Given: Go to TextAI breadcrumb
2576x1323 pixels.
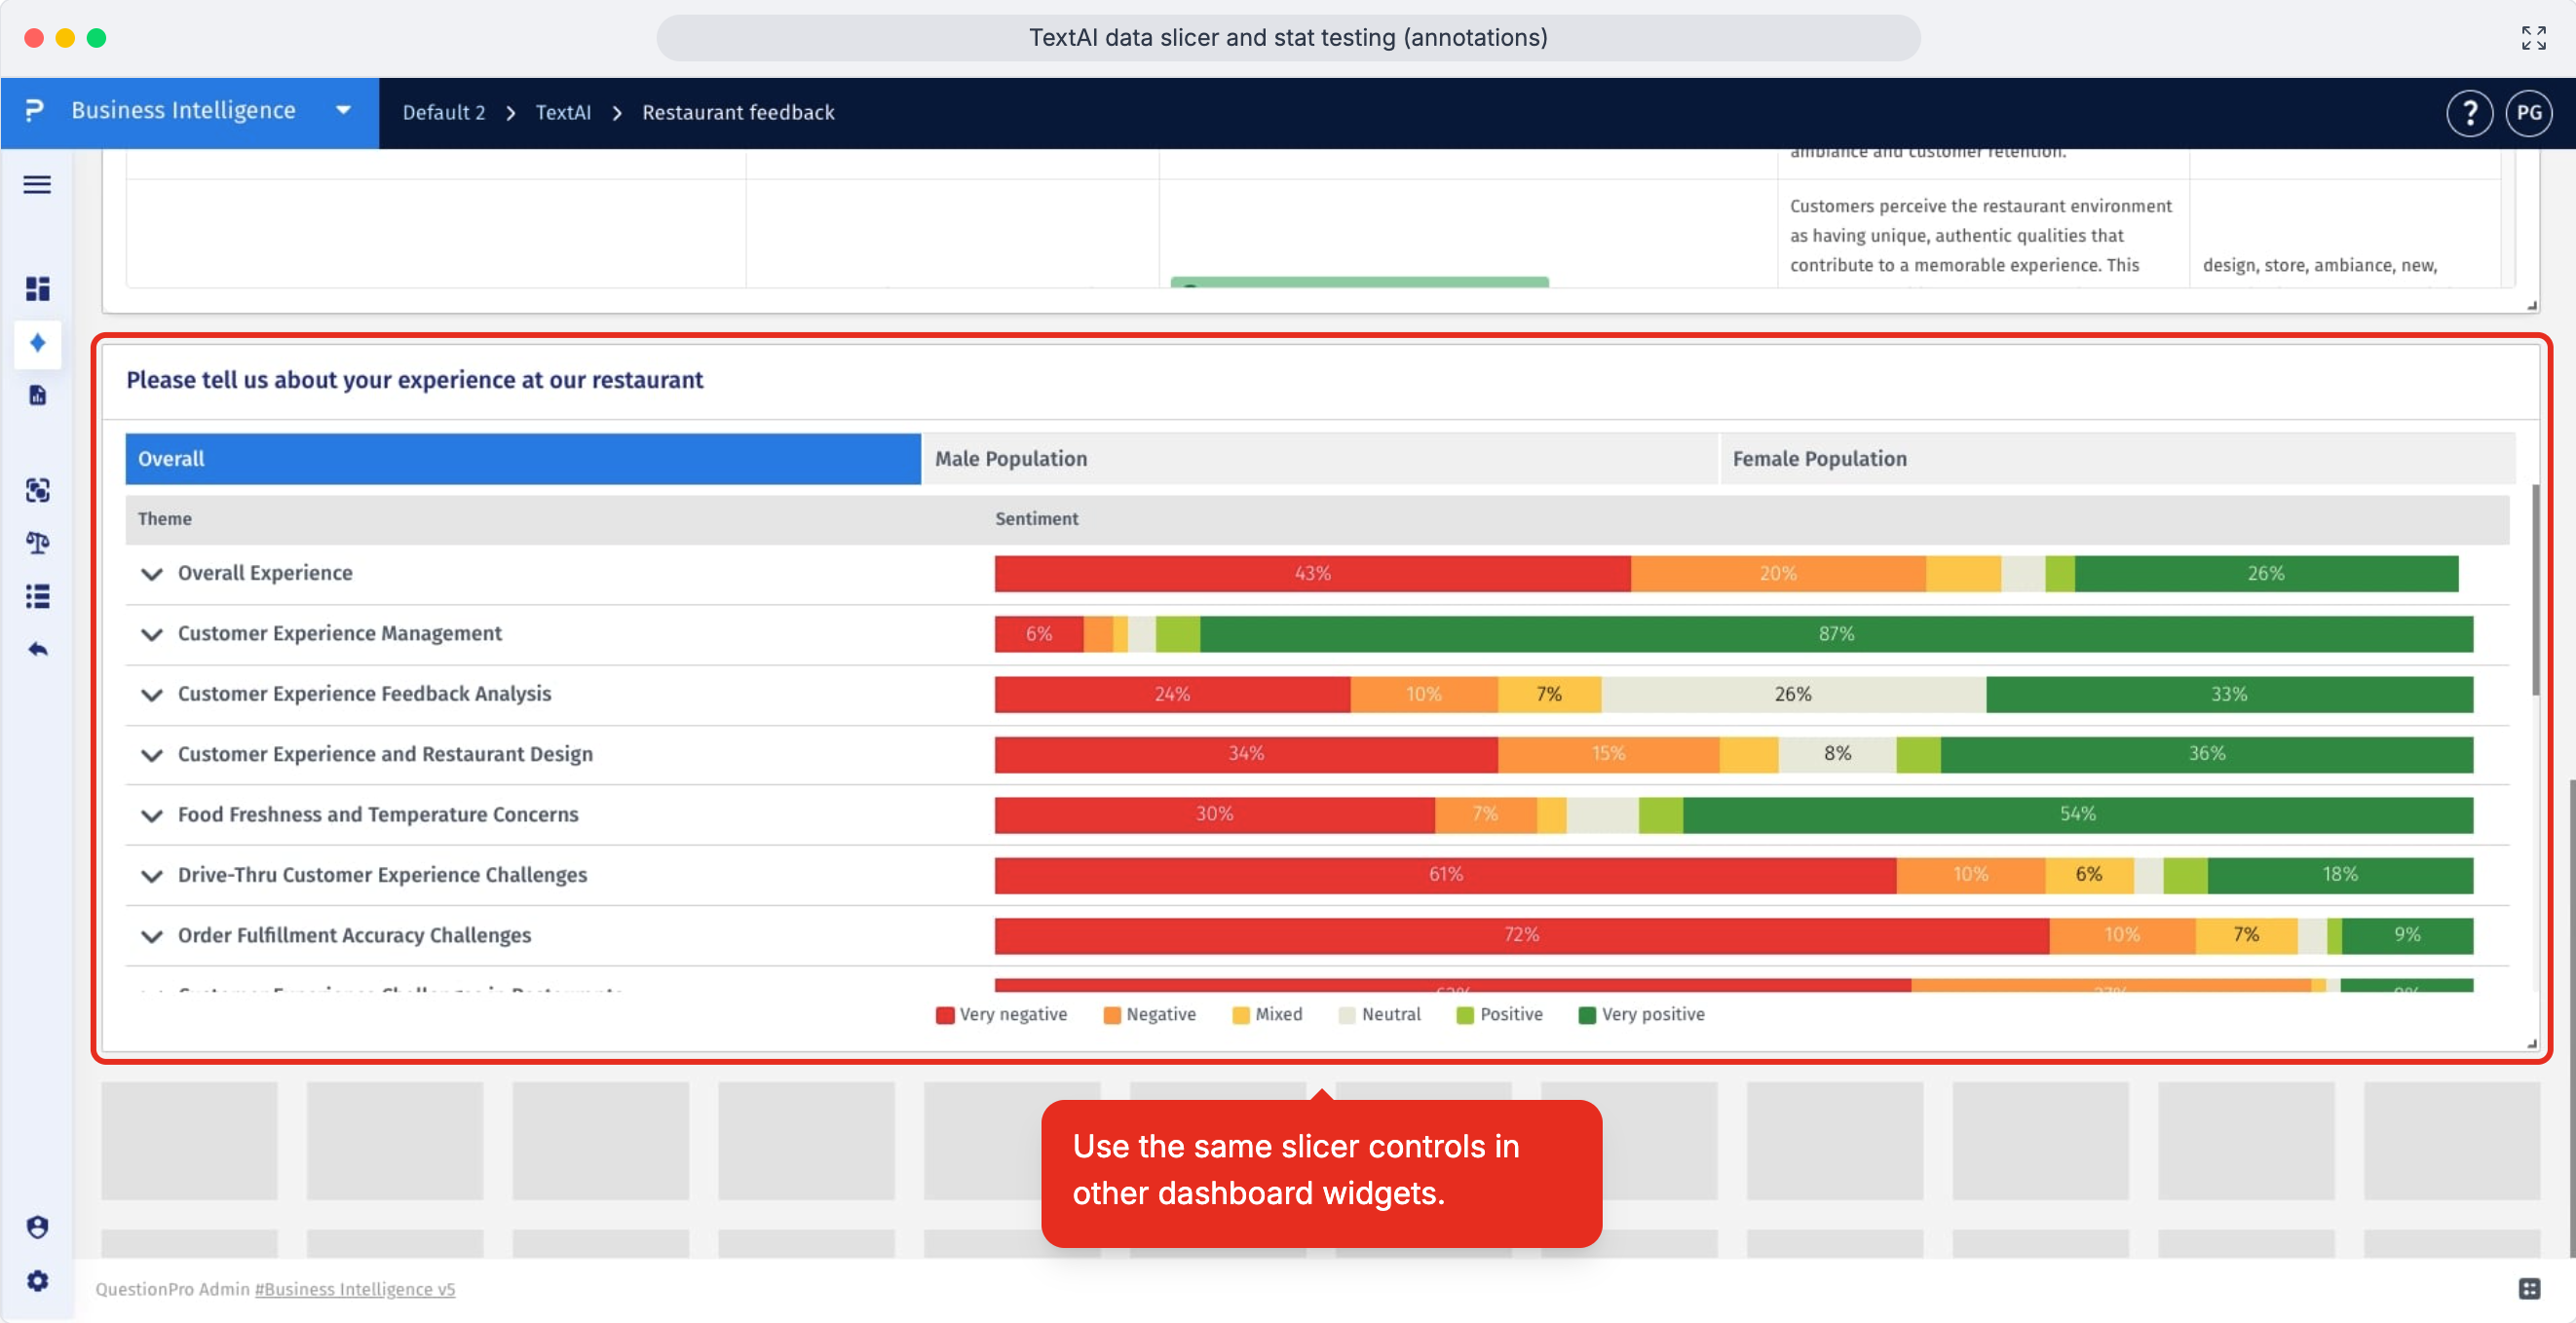Looking at the screenshot, I should 562,112.
